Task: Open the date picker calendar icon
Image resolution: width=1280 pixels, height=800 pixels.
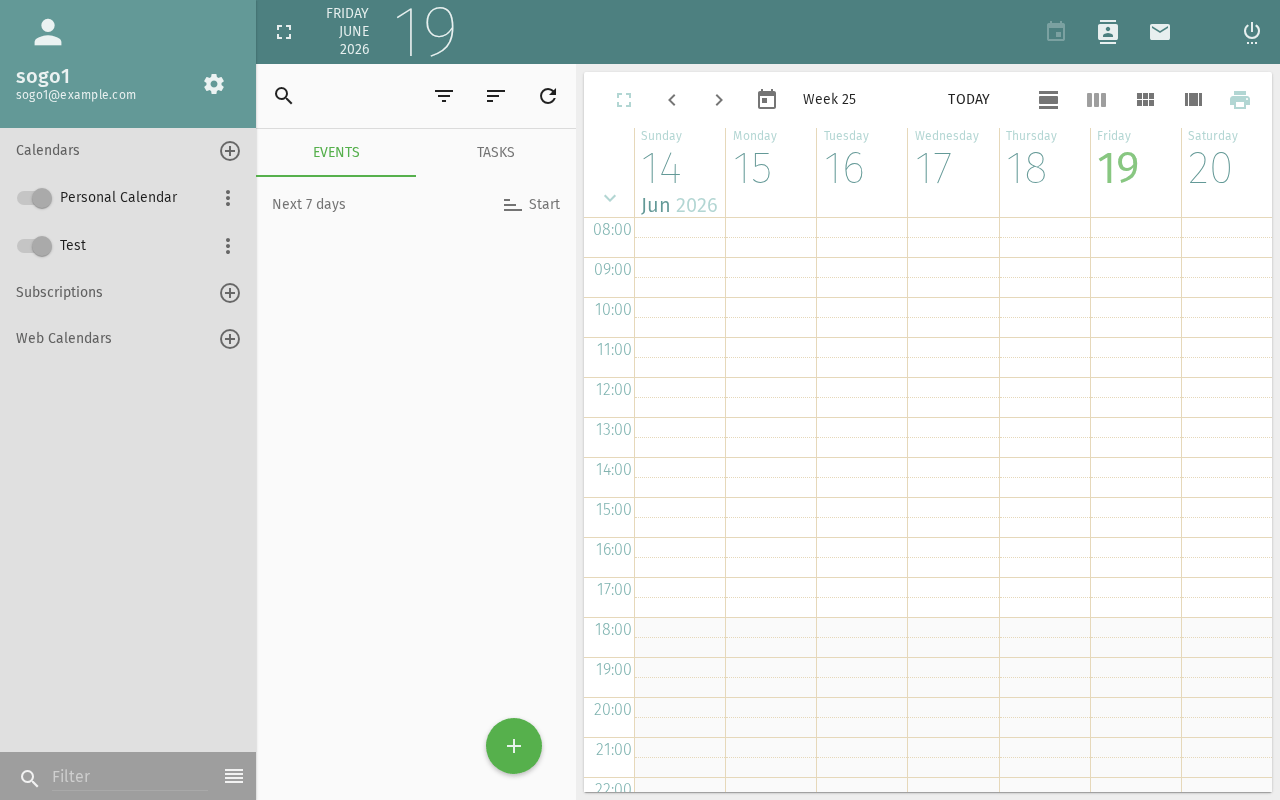Action: coord(767,100)
